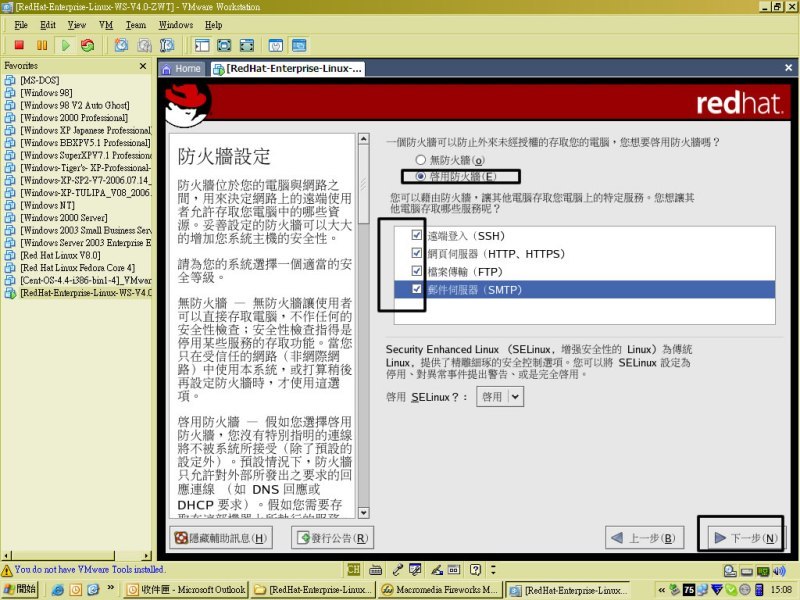Click the Revert to Snapshot icon
The image size is (800, 600).
[144, 45]
